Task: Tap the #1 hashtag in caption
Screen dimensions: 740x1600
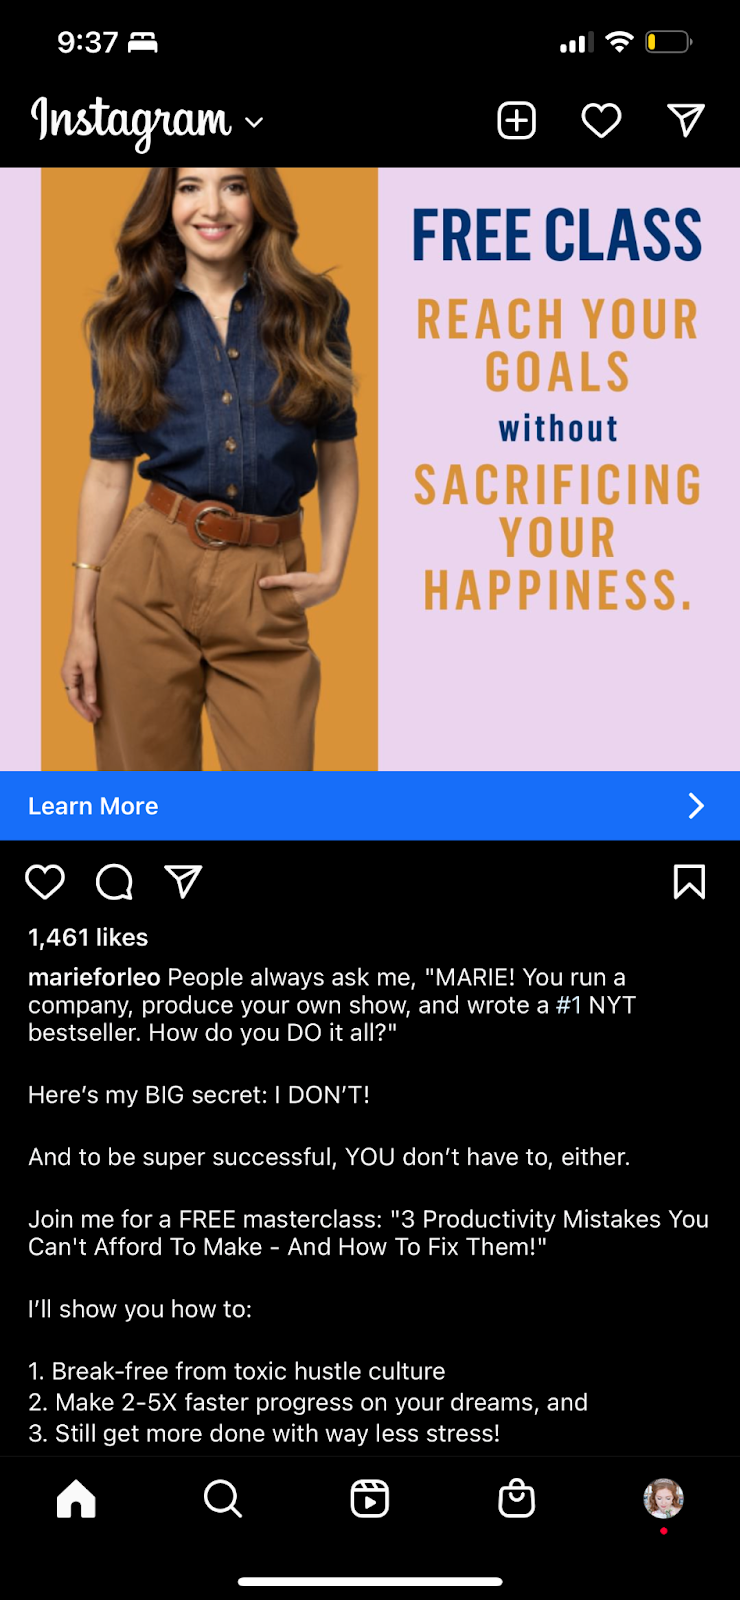Action: tap(568, 1005)
